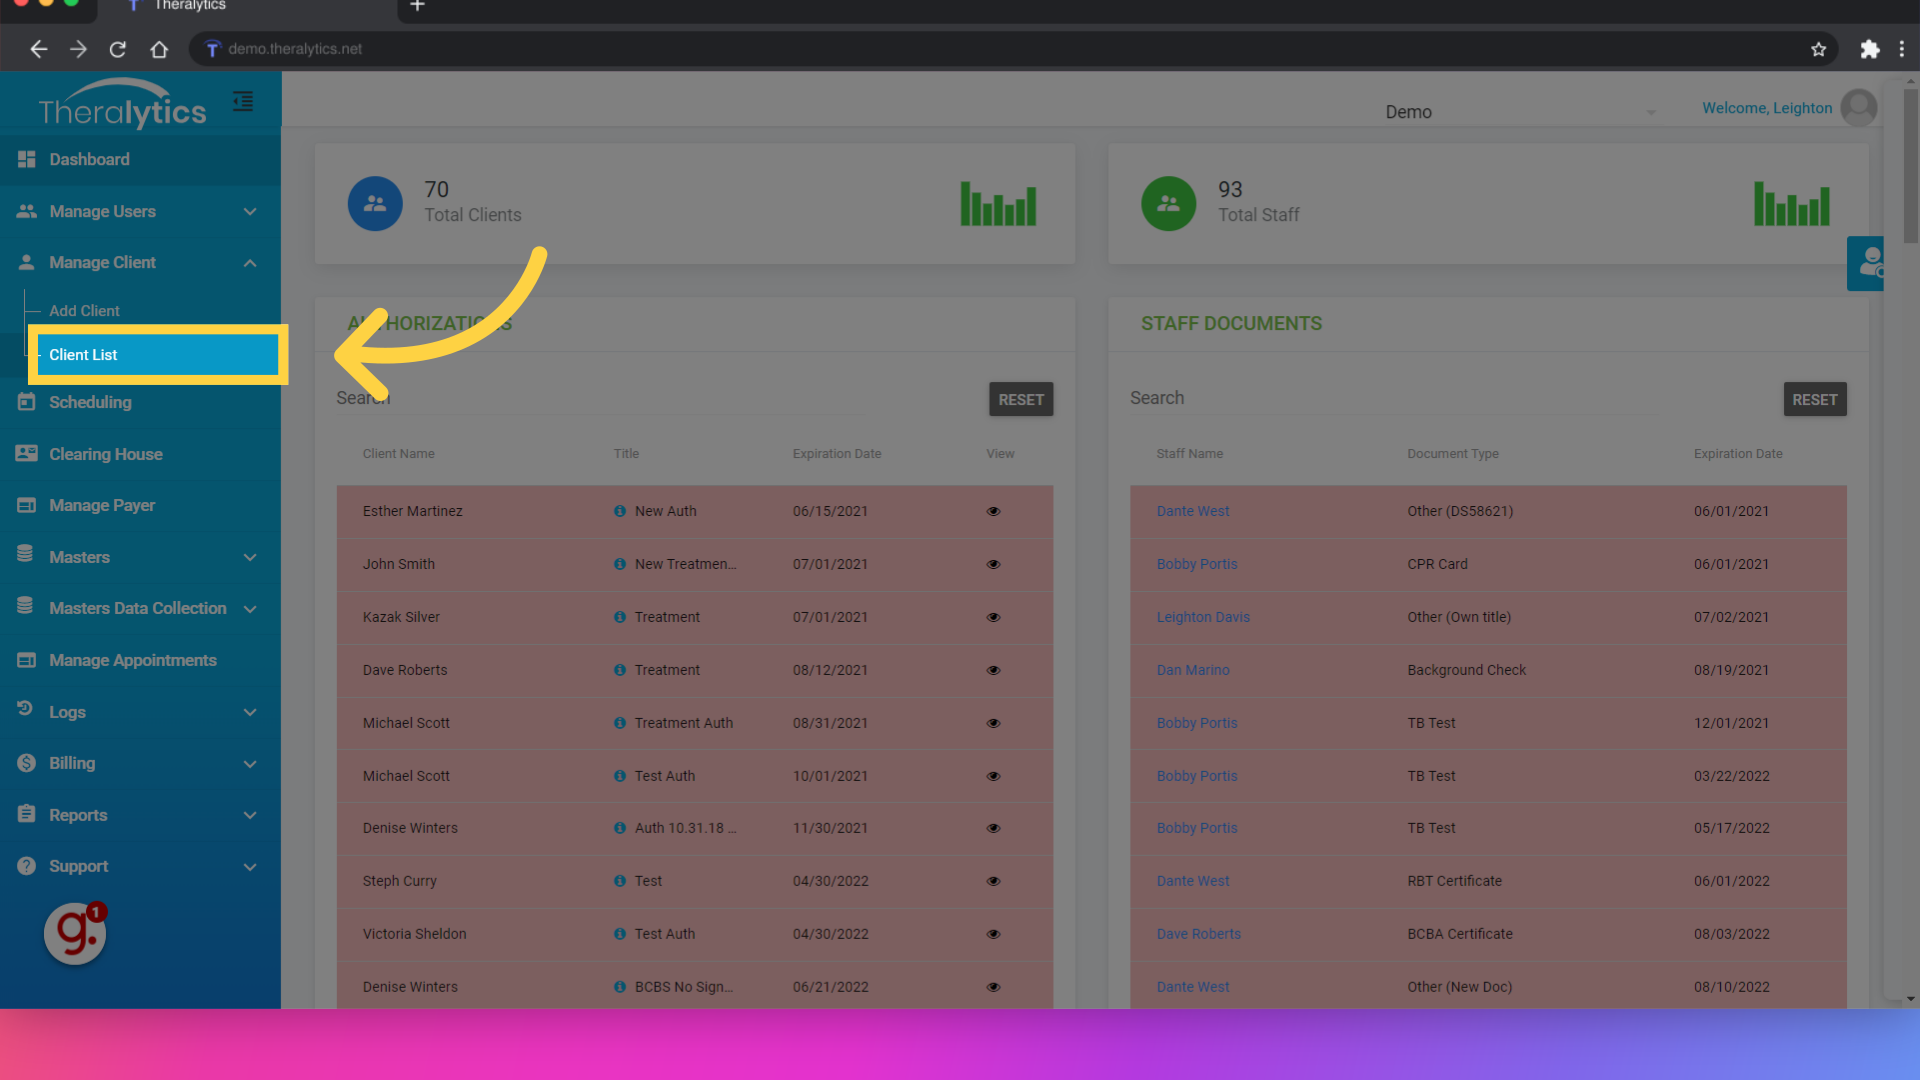Toggle view for Michael Scott Test Auth
The width and height of the screenshot is (1920, 1080).
[994, 775]
